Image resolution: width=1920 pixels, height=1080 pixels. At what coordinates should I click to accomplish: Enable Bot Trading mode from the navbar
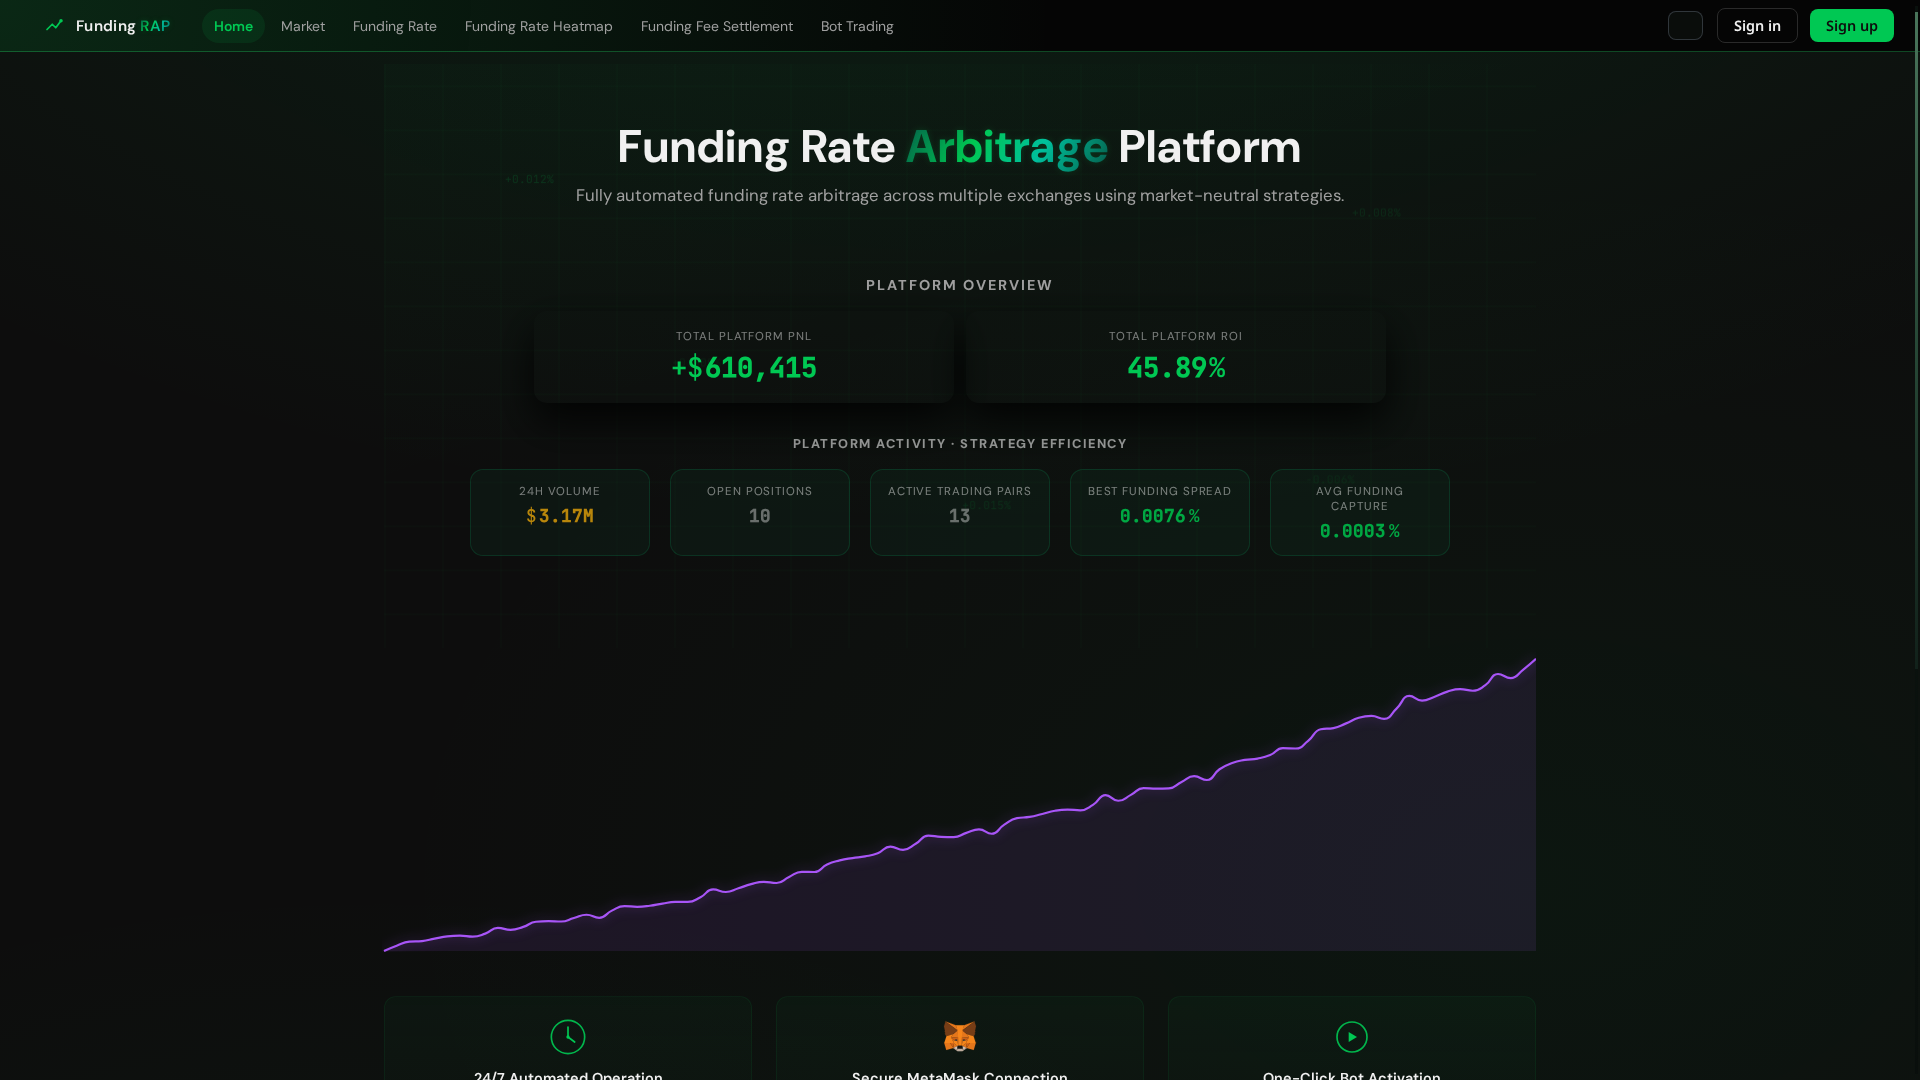(856, 26)
